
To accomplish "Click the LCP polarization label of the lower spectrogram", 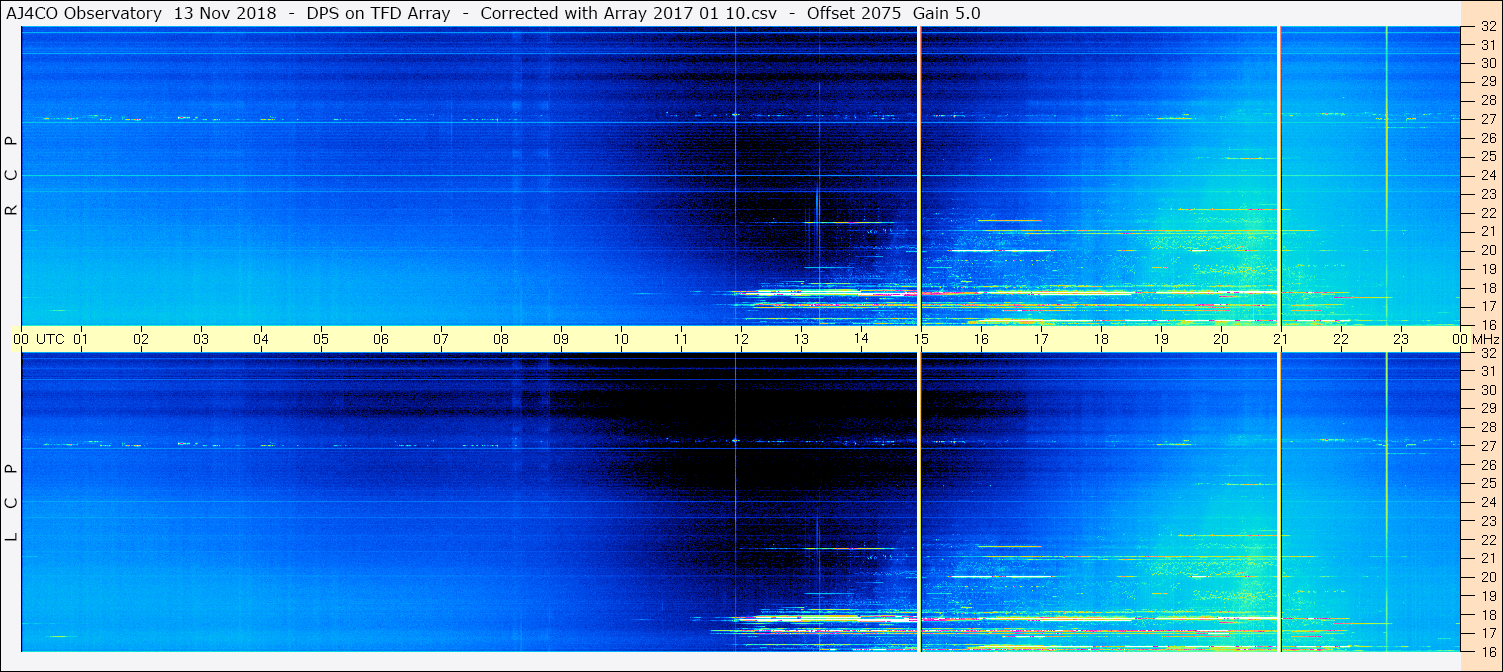I will pos(11,503).
